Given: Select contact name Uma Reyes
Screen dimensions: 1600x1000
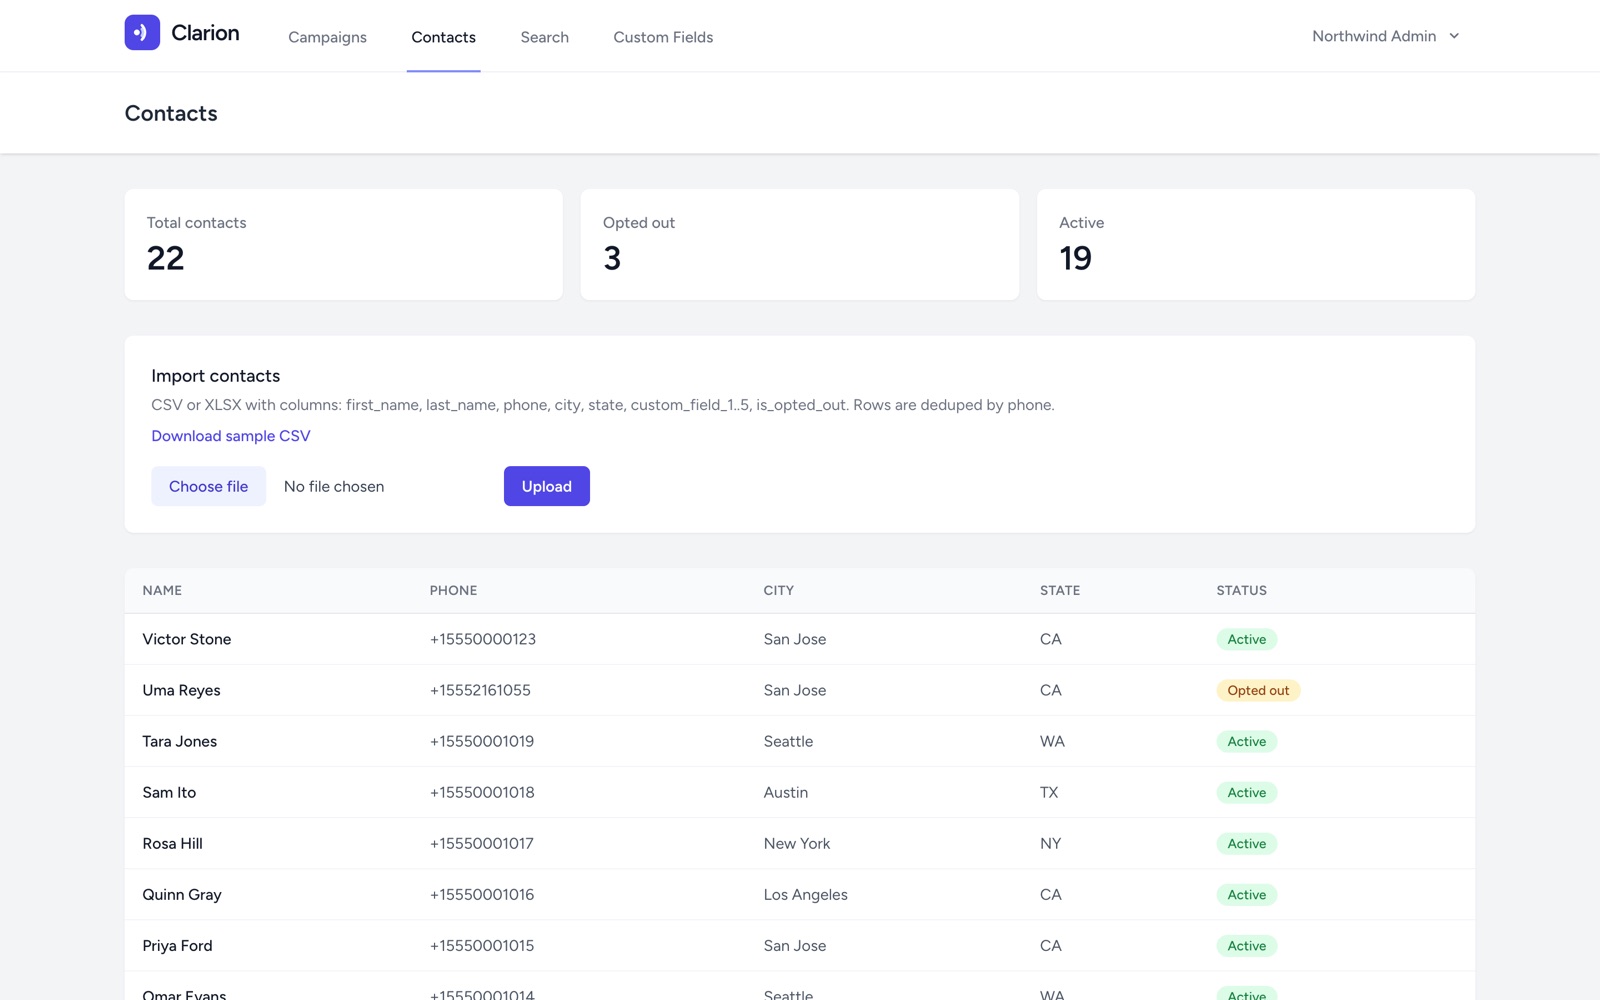Looking at the screenshot, I should pos(181,690).
